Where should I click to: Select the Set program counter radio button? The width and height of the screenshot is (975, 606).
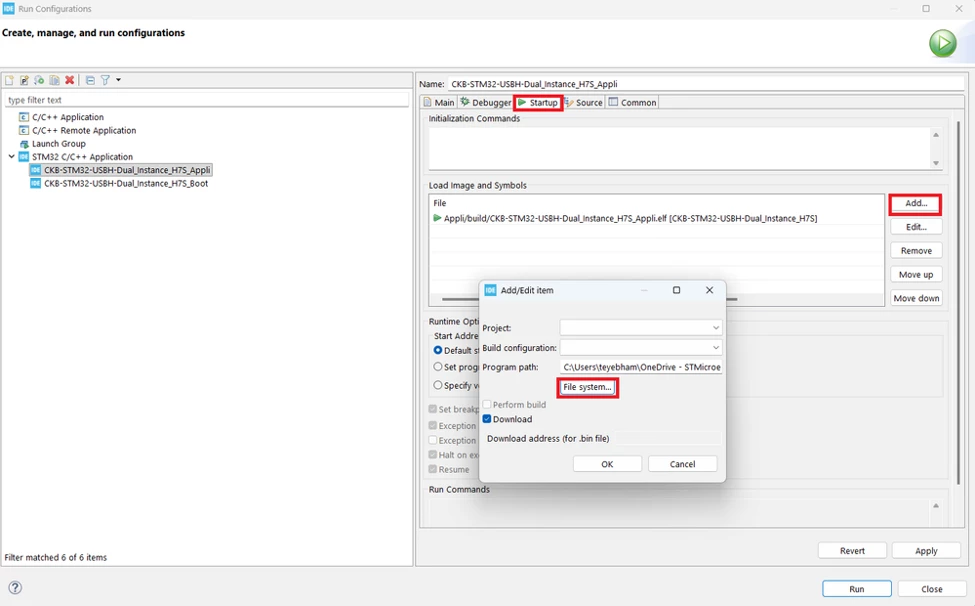click(438, 367)
